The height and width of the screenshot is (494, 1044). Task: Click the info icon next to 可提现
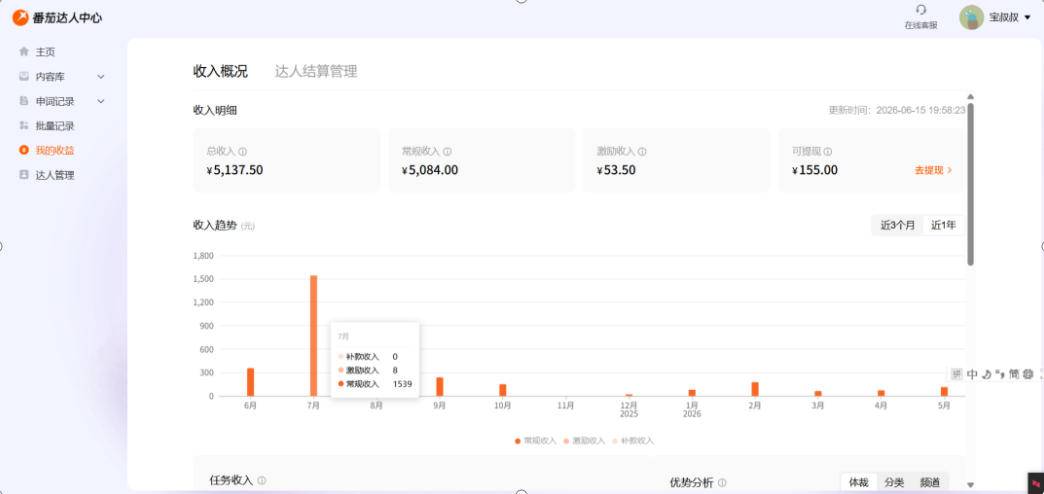[828, 152]
